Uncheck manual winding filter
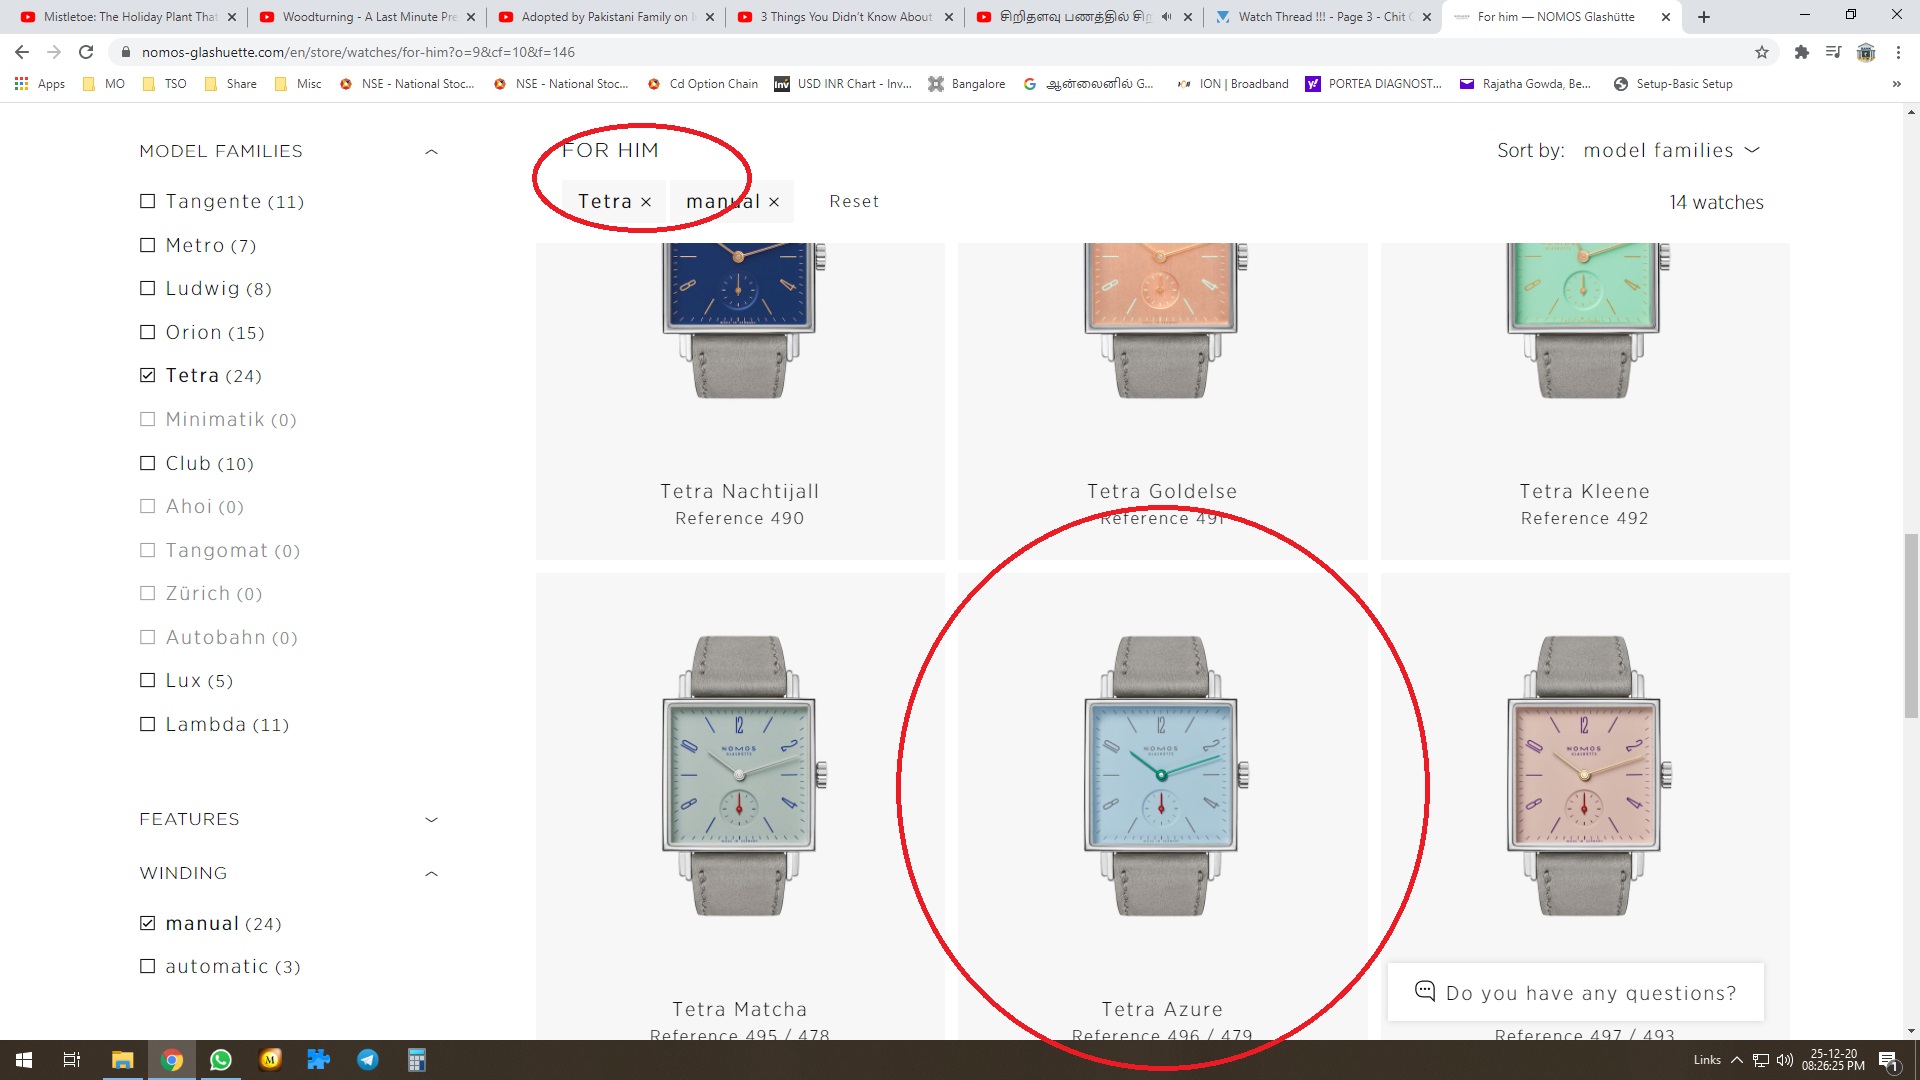This screenshot has height=1080, width=1920. point(148,923)
